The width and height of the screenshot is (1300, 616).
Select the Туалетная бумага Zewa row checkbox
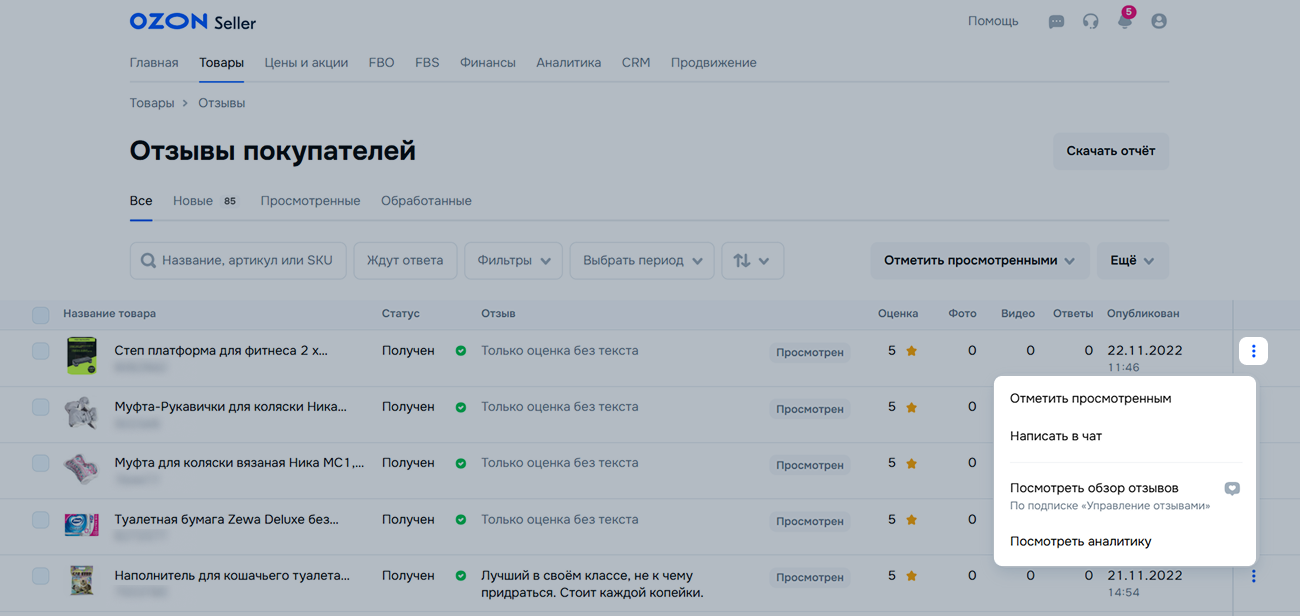tap(40, 520)
